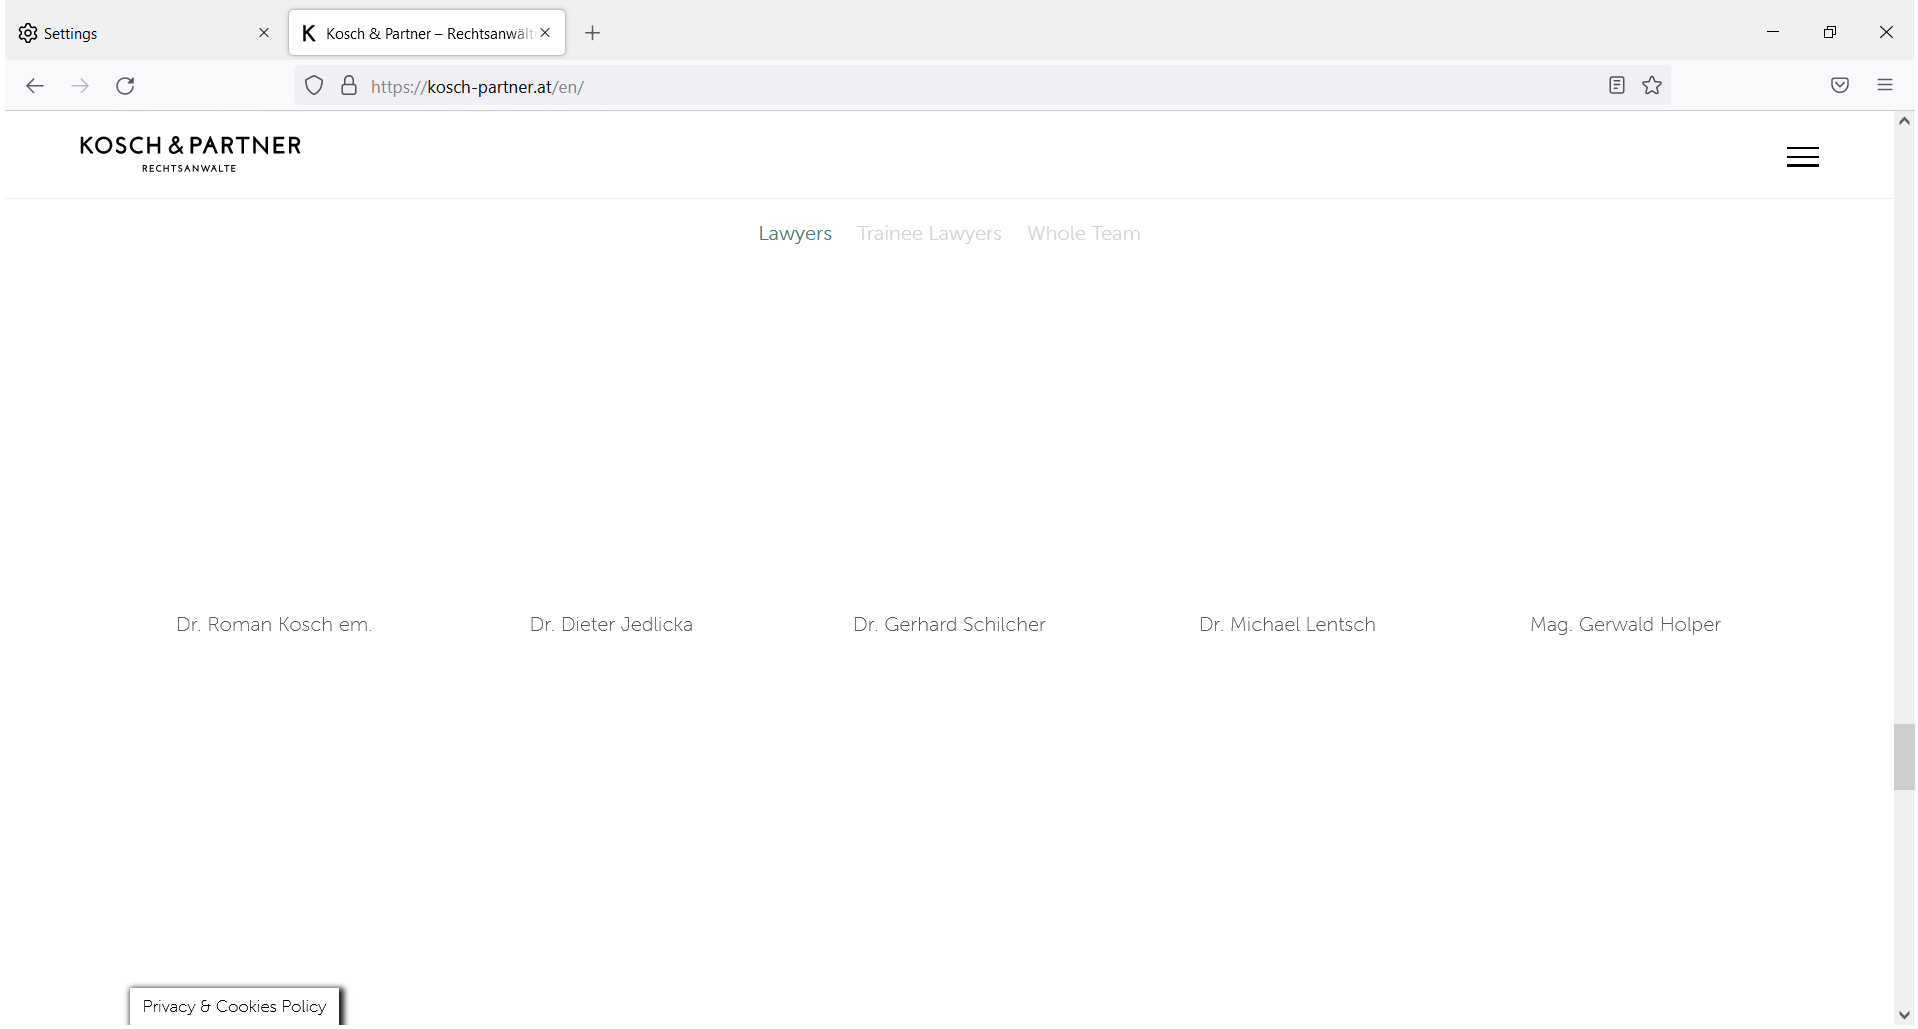Viewport: 1918px width, 1029px height.
Task: Switch to the Settings tab
Action: click(130, 32)
